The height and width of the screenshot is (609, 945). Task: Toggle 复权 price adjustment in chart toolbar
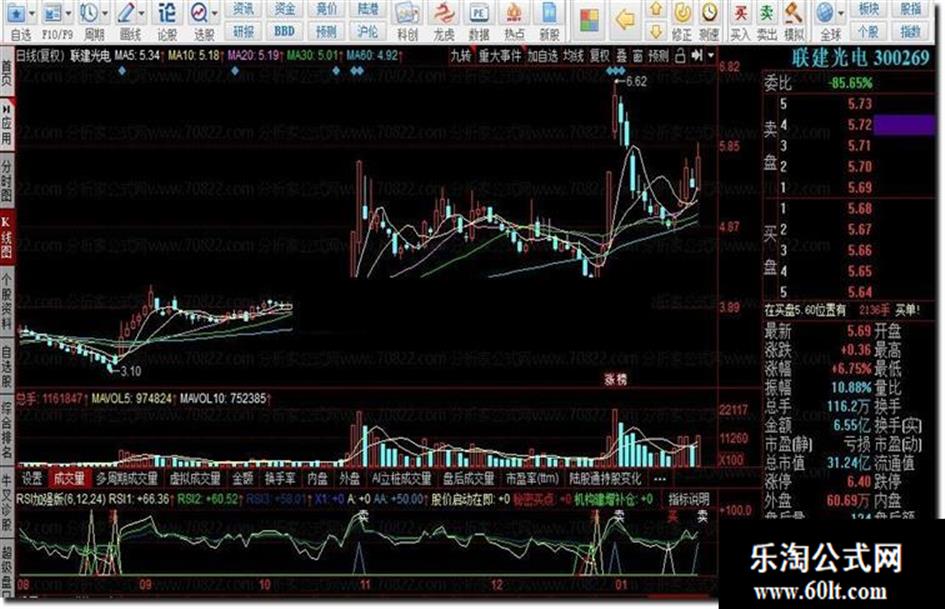click(599, 56)
